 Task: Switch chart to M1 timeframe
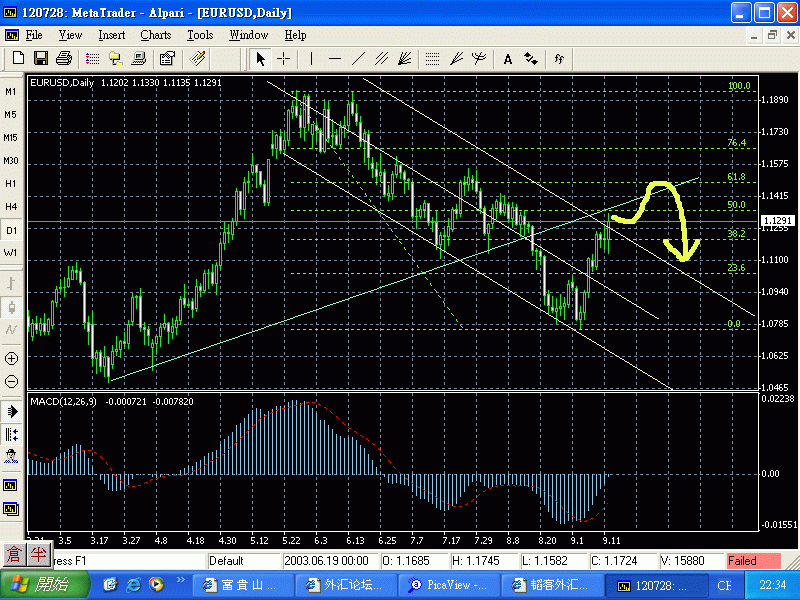coord(11,92)
